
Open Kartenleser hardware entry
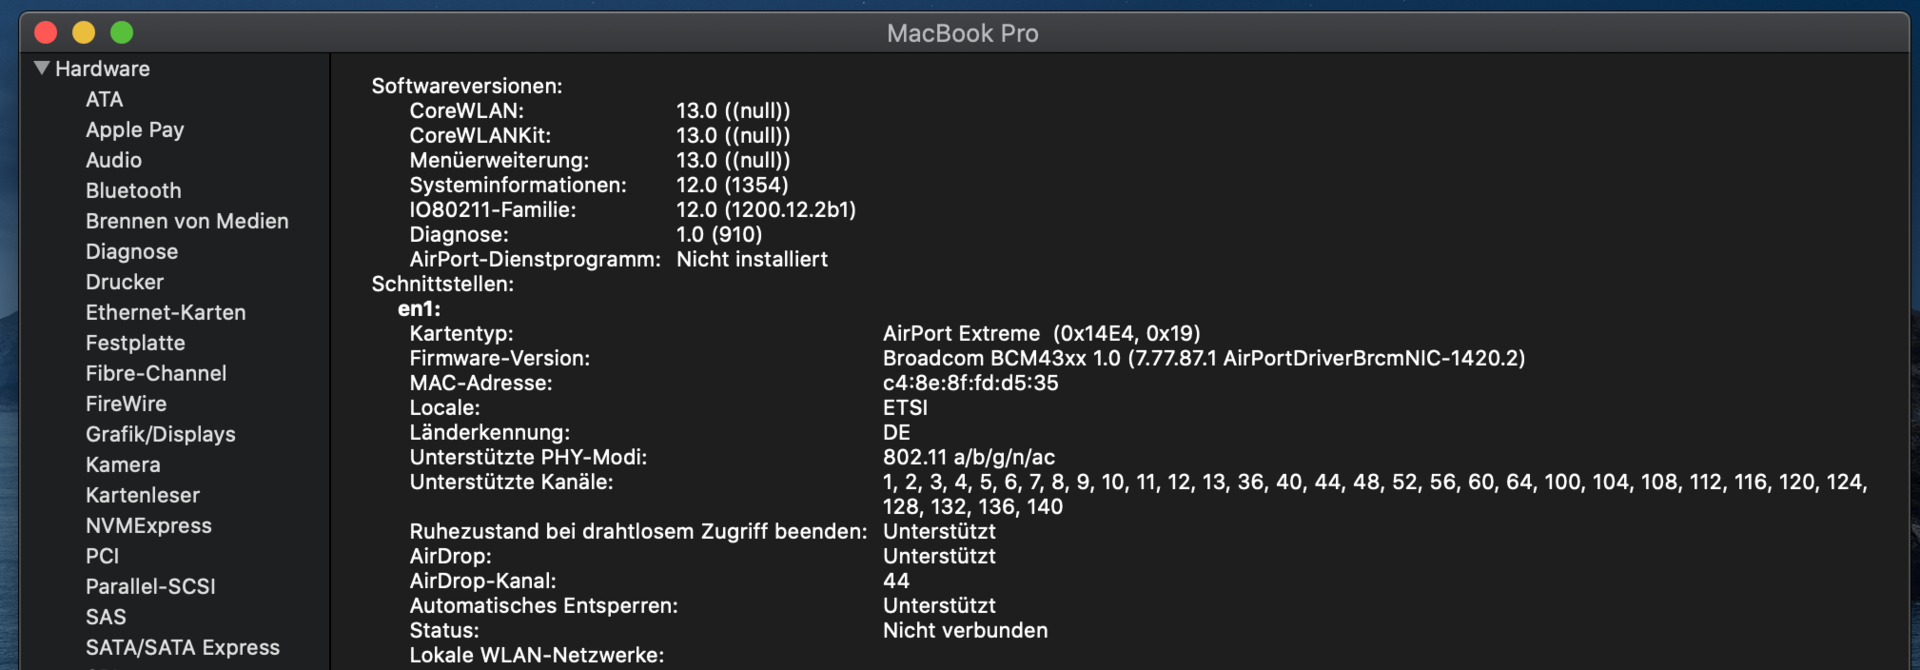click(143, 496)
